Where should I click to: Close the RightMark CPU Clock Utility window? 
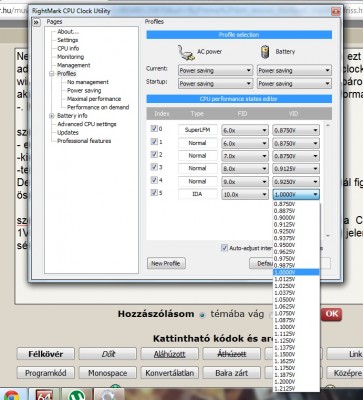[x=335, y=11]
